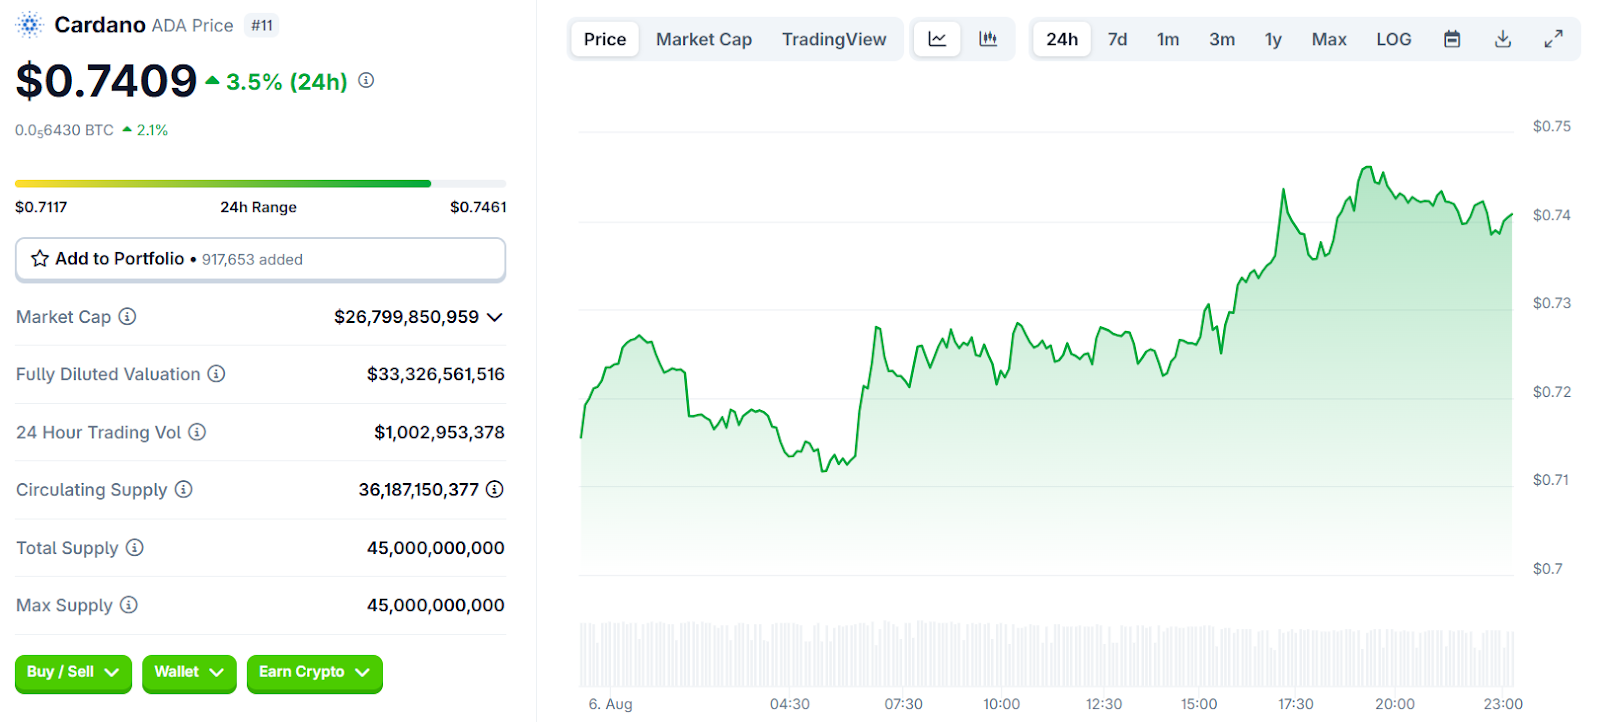Image resolution: width=1600 pixels, height=722 pixels.
Task: Select the 7d time range
Action: click(x=1117, y=39)
